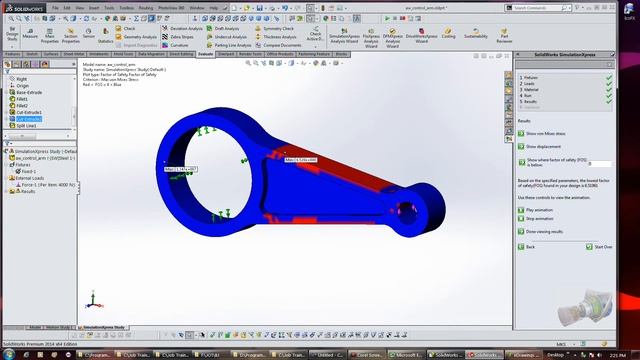Expand the Results folder
This screenshot has height=360, width=640.
click(x=6, y=191)
